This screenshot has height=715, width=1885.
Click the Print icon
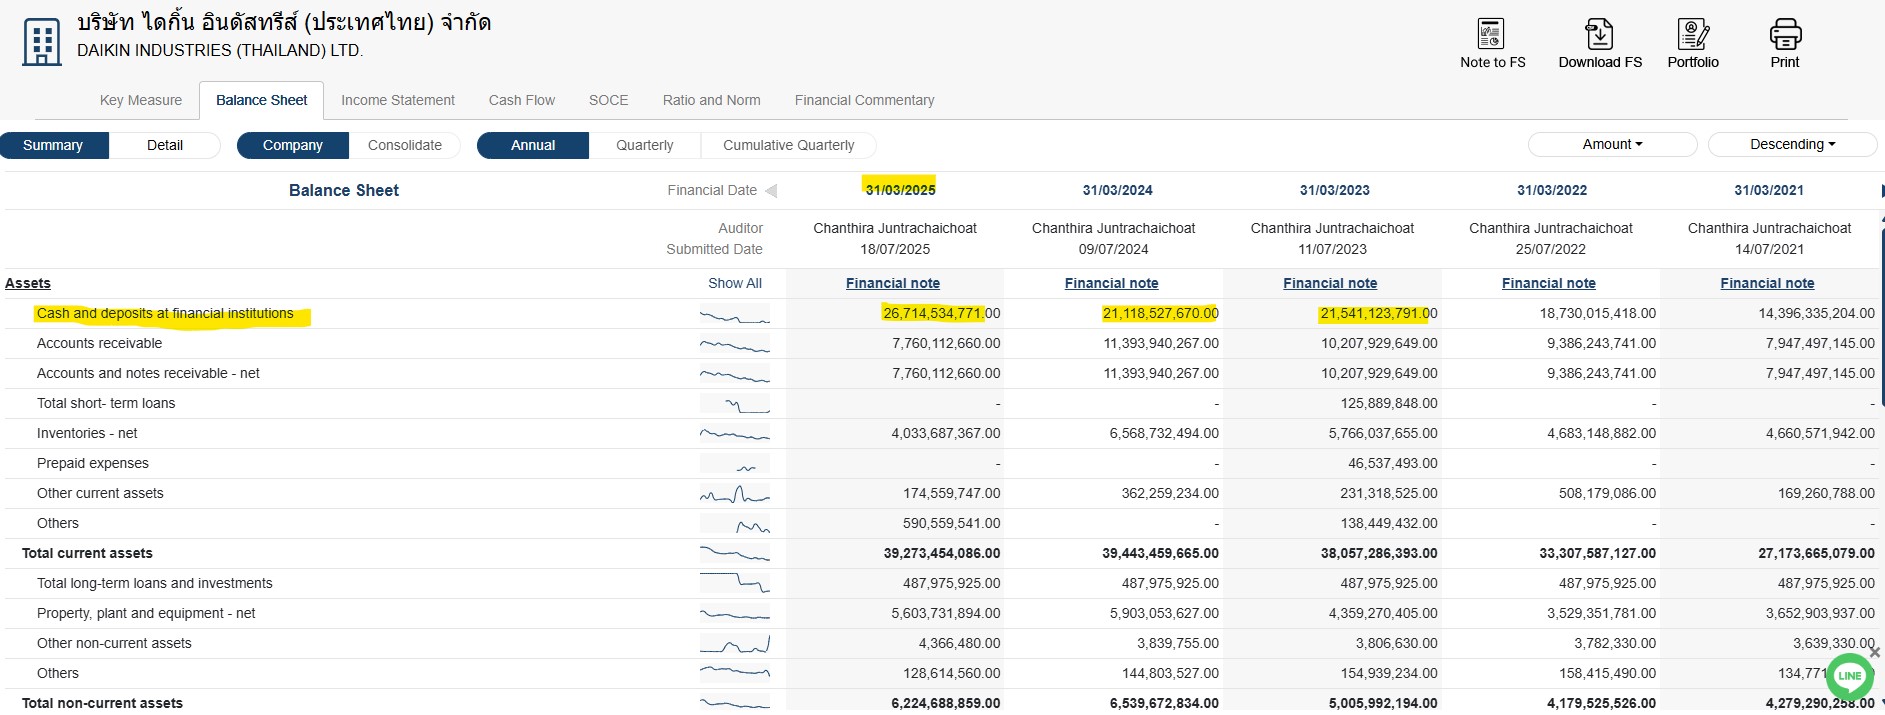pyautogui.click(x=1785, y=35)
